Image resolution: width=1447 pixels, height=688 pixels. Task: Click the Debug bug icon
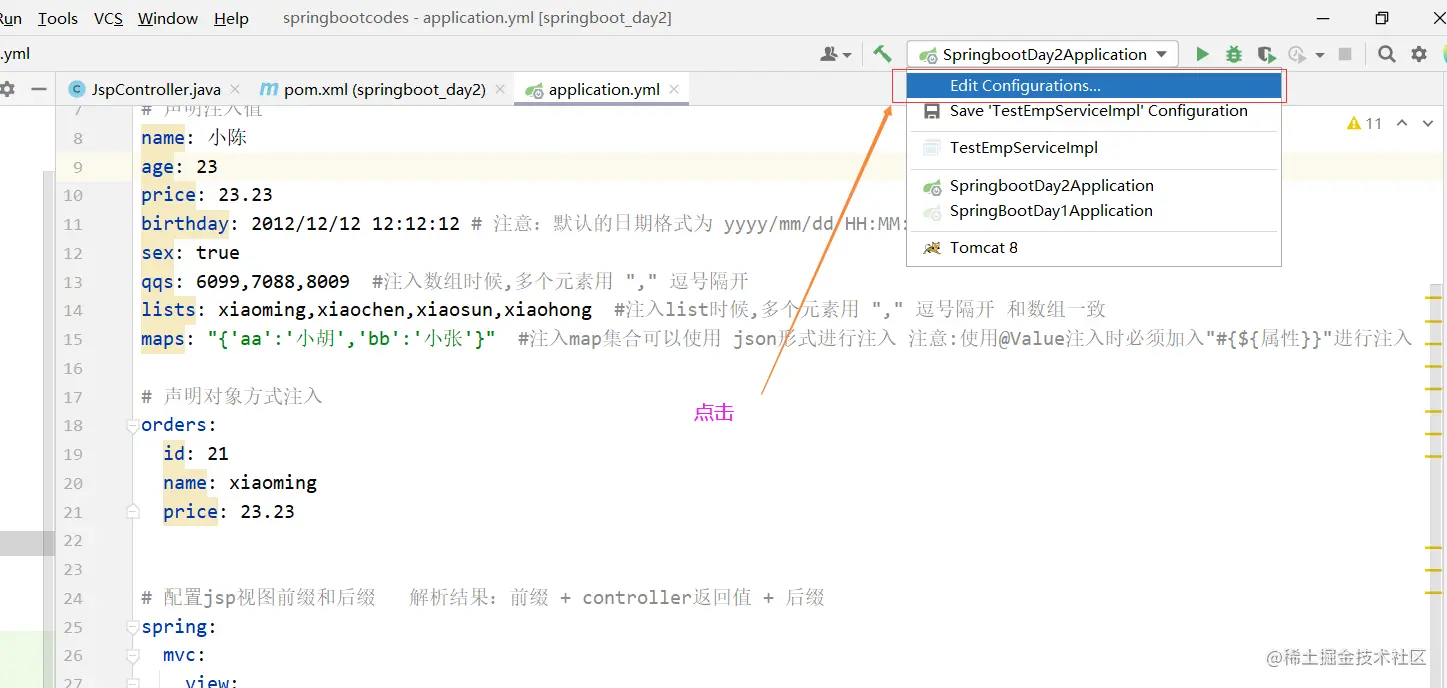pos(1234,54)
